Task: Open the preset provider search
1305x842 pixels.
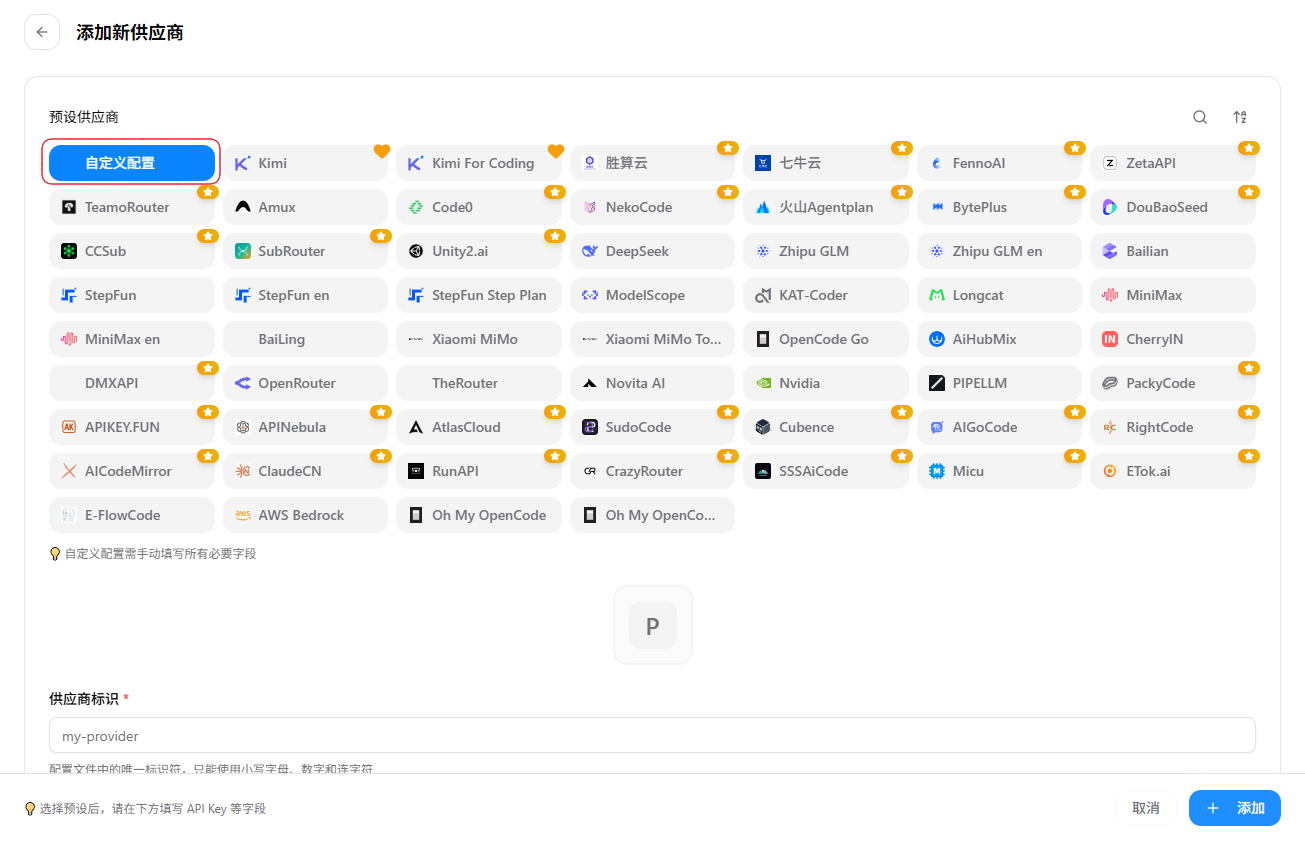Action: 1200,117
